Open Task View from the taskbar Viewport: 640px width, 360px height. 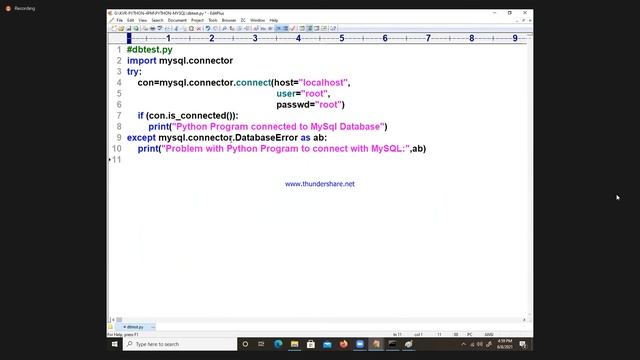[x=261, y=344]
